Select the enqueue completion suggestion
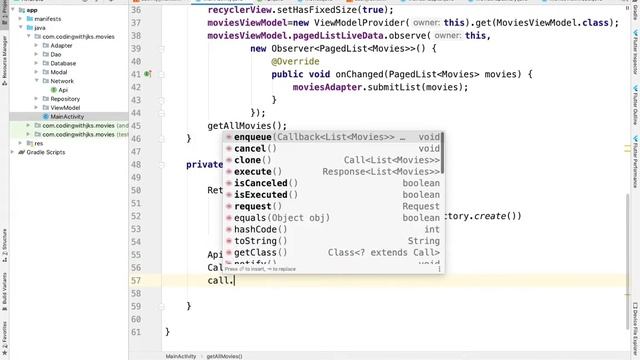This screenshot has height=360, width=640. pos(332,137)
